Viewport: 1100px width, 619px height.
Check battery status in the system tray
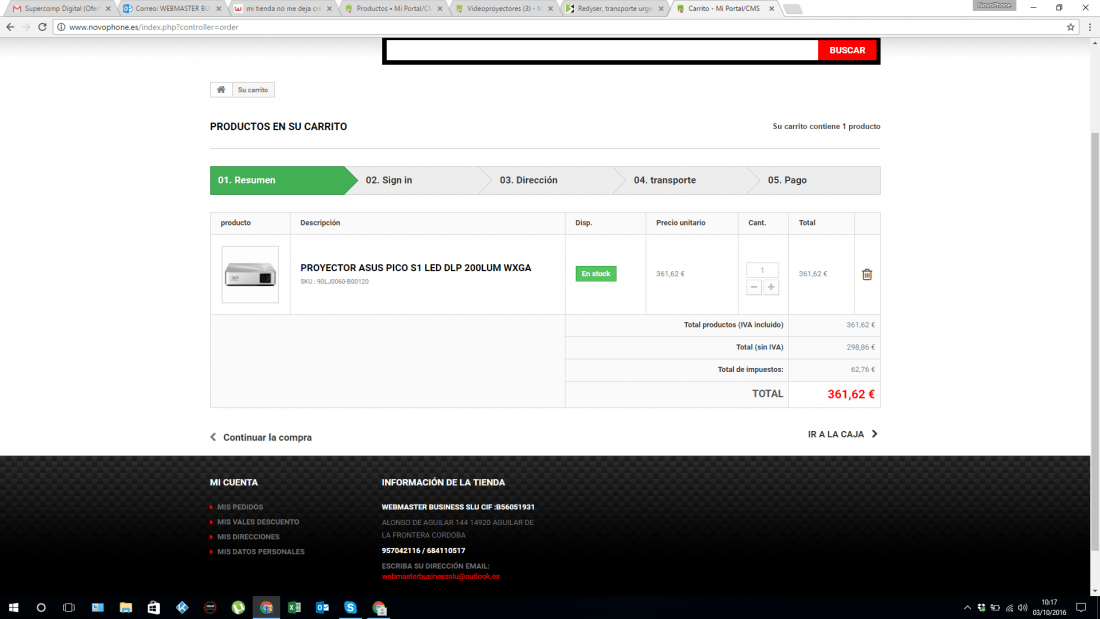(x=995, y=608)
